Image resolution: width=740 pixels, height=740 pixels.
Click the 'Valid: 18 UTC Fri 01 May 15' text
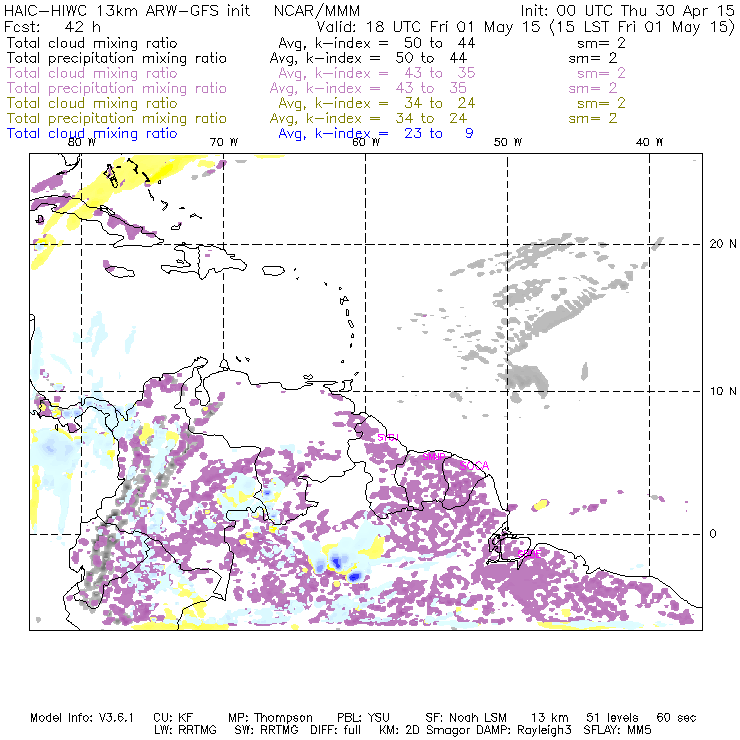tap(428, 26)
